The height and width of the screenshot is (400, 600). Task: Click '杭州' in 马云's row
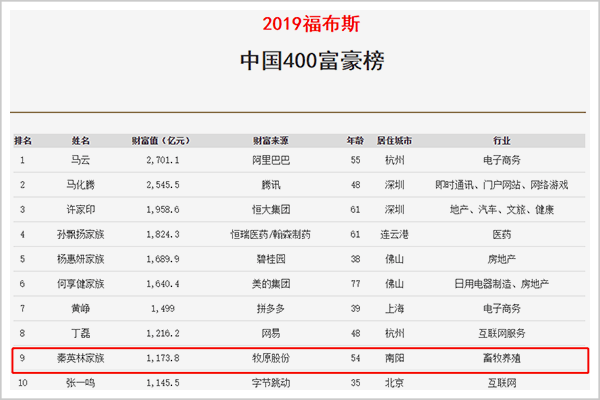394,160
